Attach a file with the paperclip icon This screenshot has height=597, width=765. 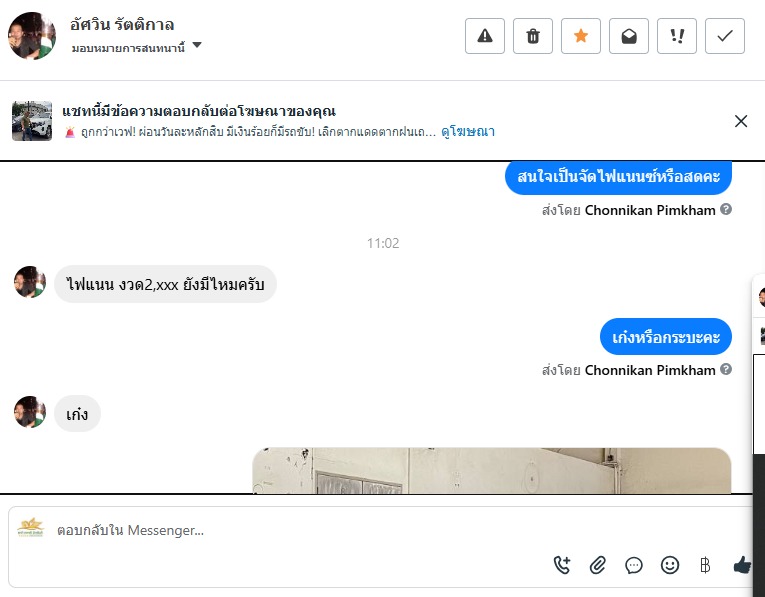(x=598, y=565)
